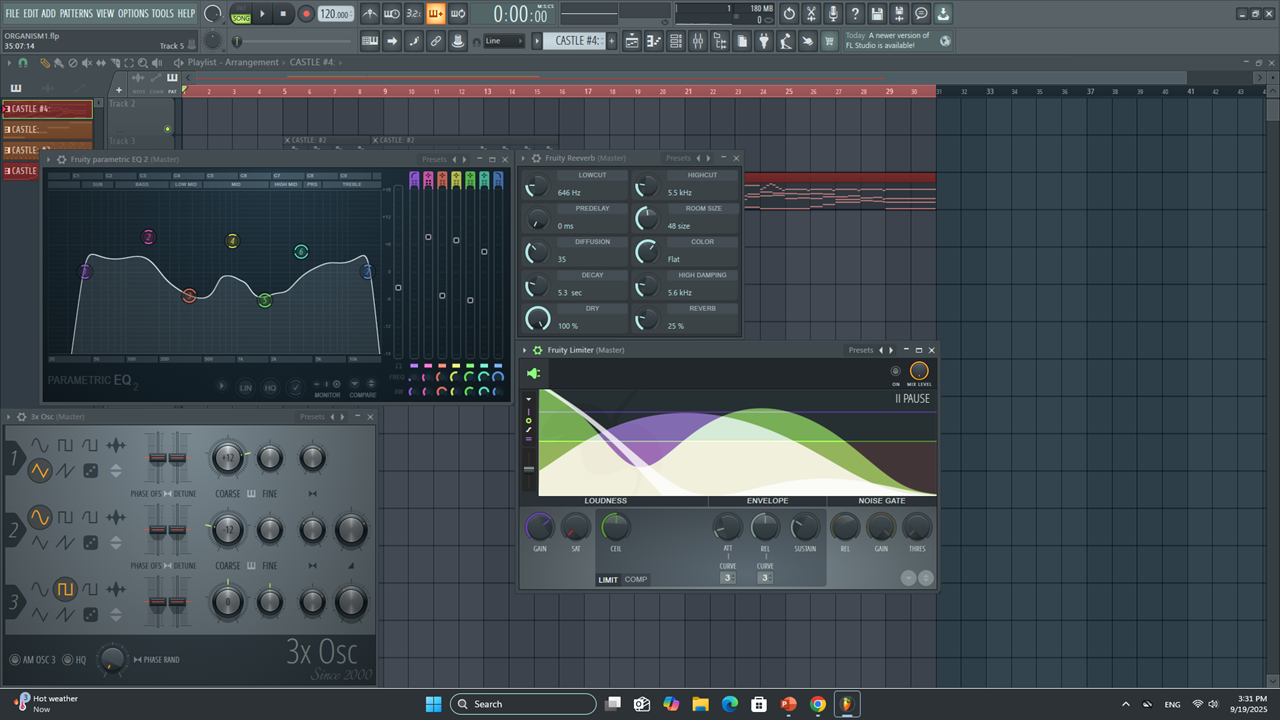Enable Playlist magnet snap icon
The height and width of the screenshot is (720, 1280).
(x=23, y=62)
